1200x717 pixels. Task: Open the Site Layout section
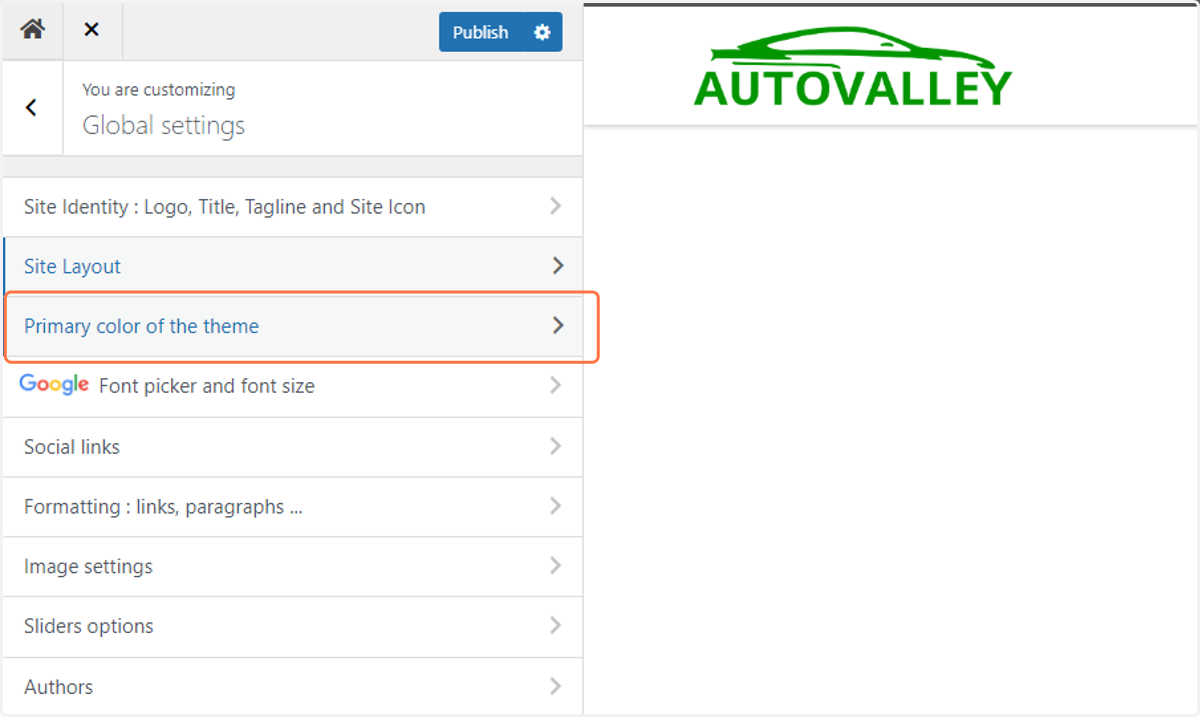point(292,267)
